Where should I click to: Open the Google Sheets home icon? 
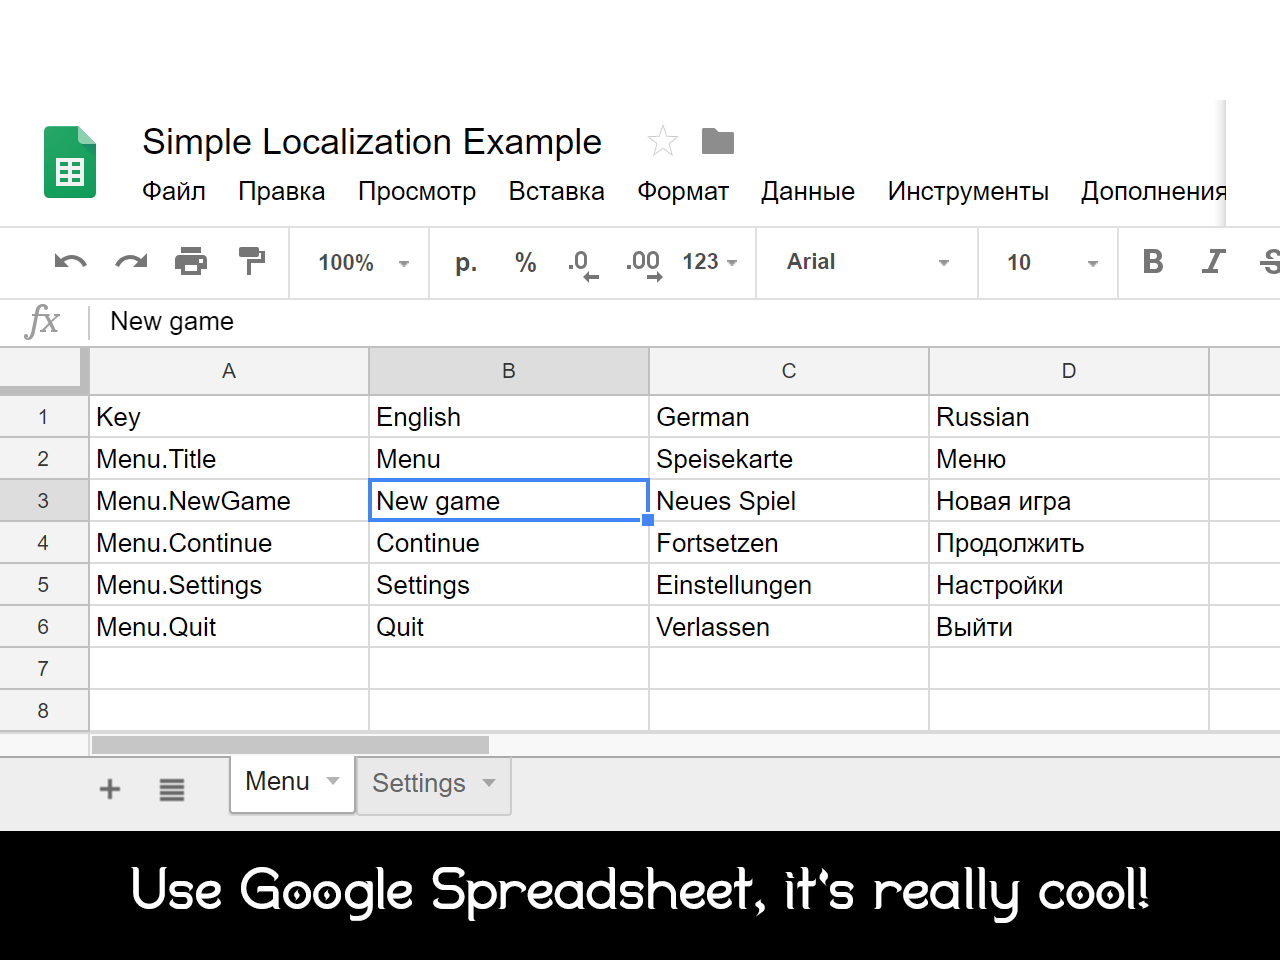point(70,162)
